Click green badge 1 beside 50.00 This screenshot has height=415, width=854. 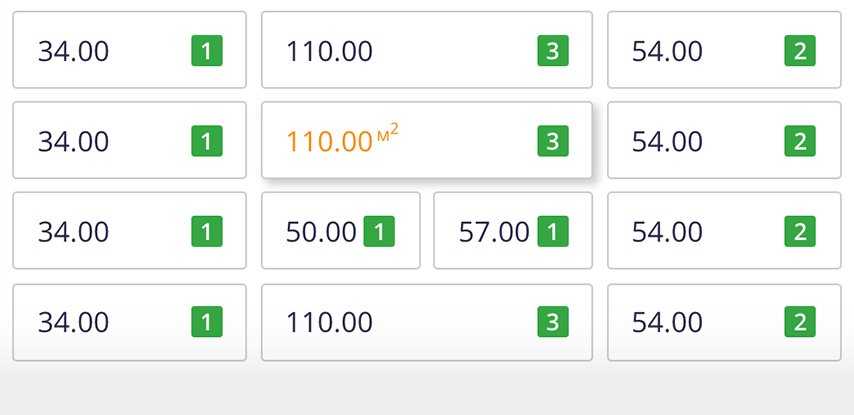tap(379, 231)
